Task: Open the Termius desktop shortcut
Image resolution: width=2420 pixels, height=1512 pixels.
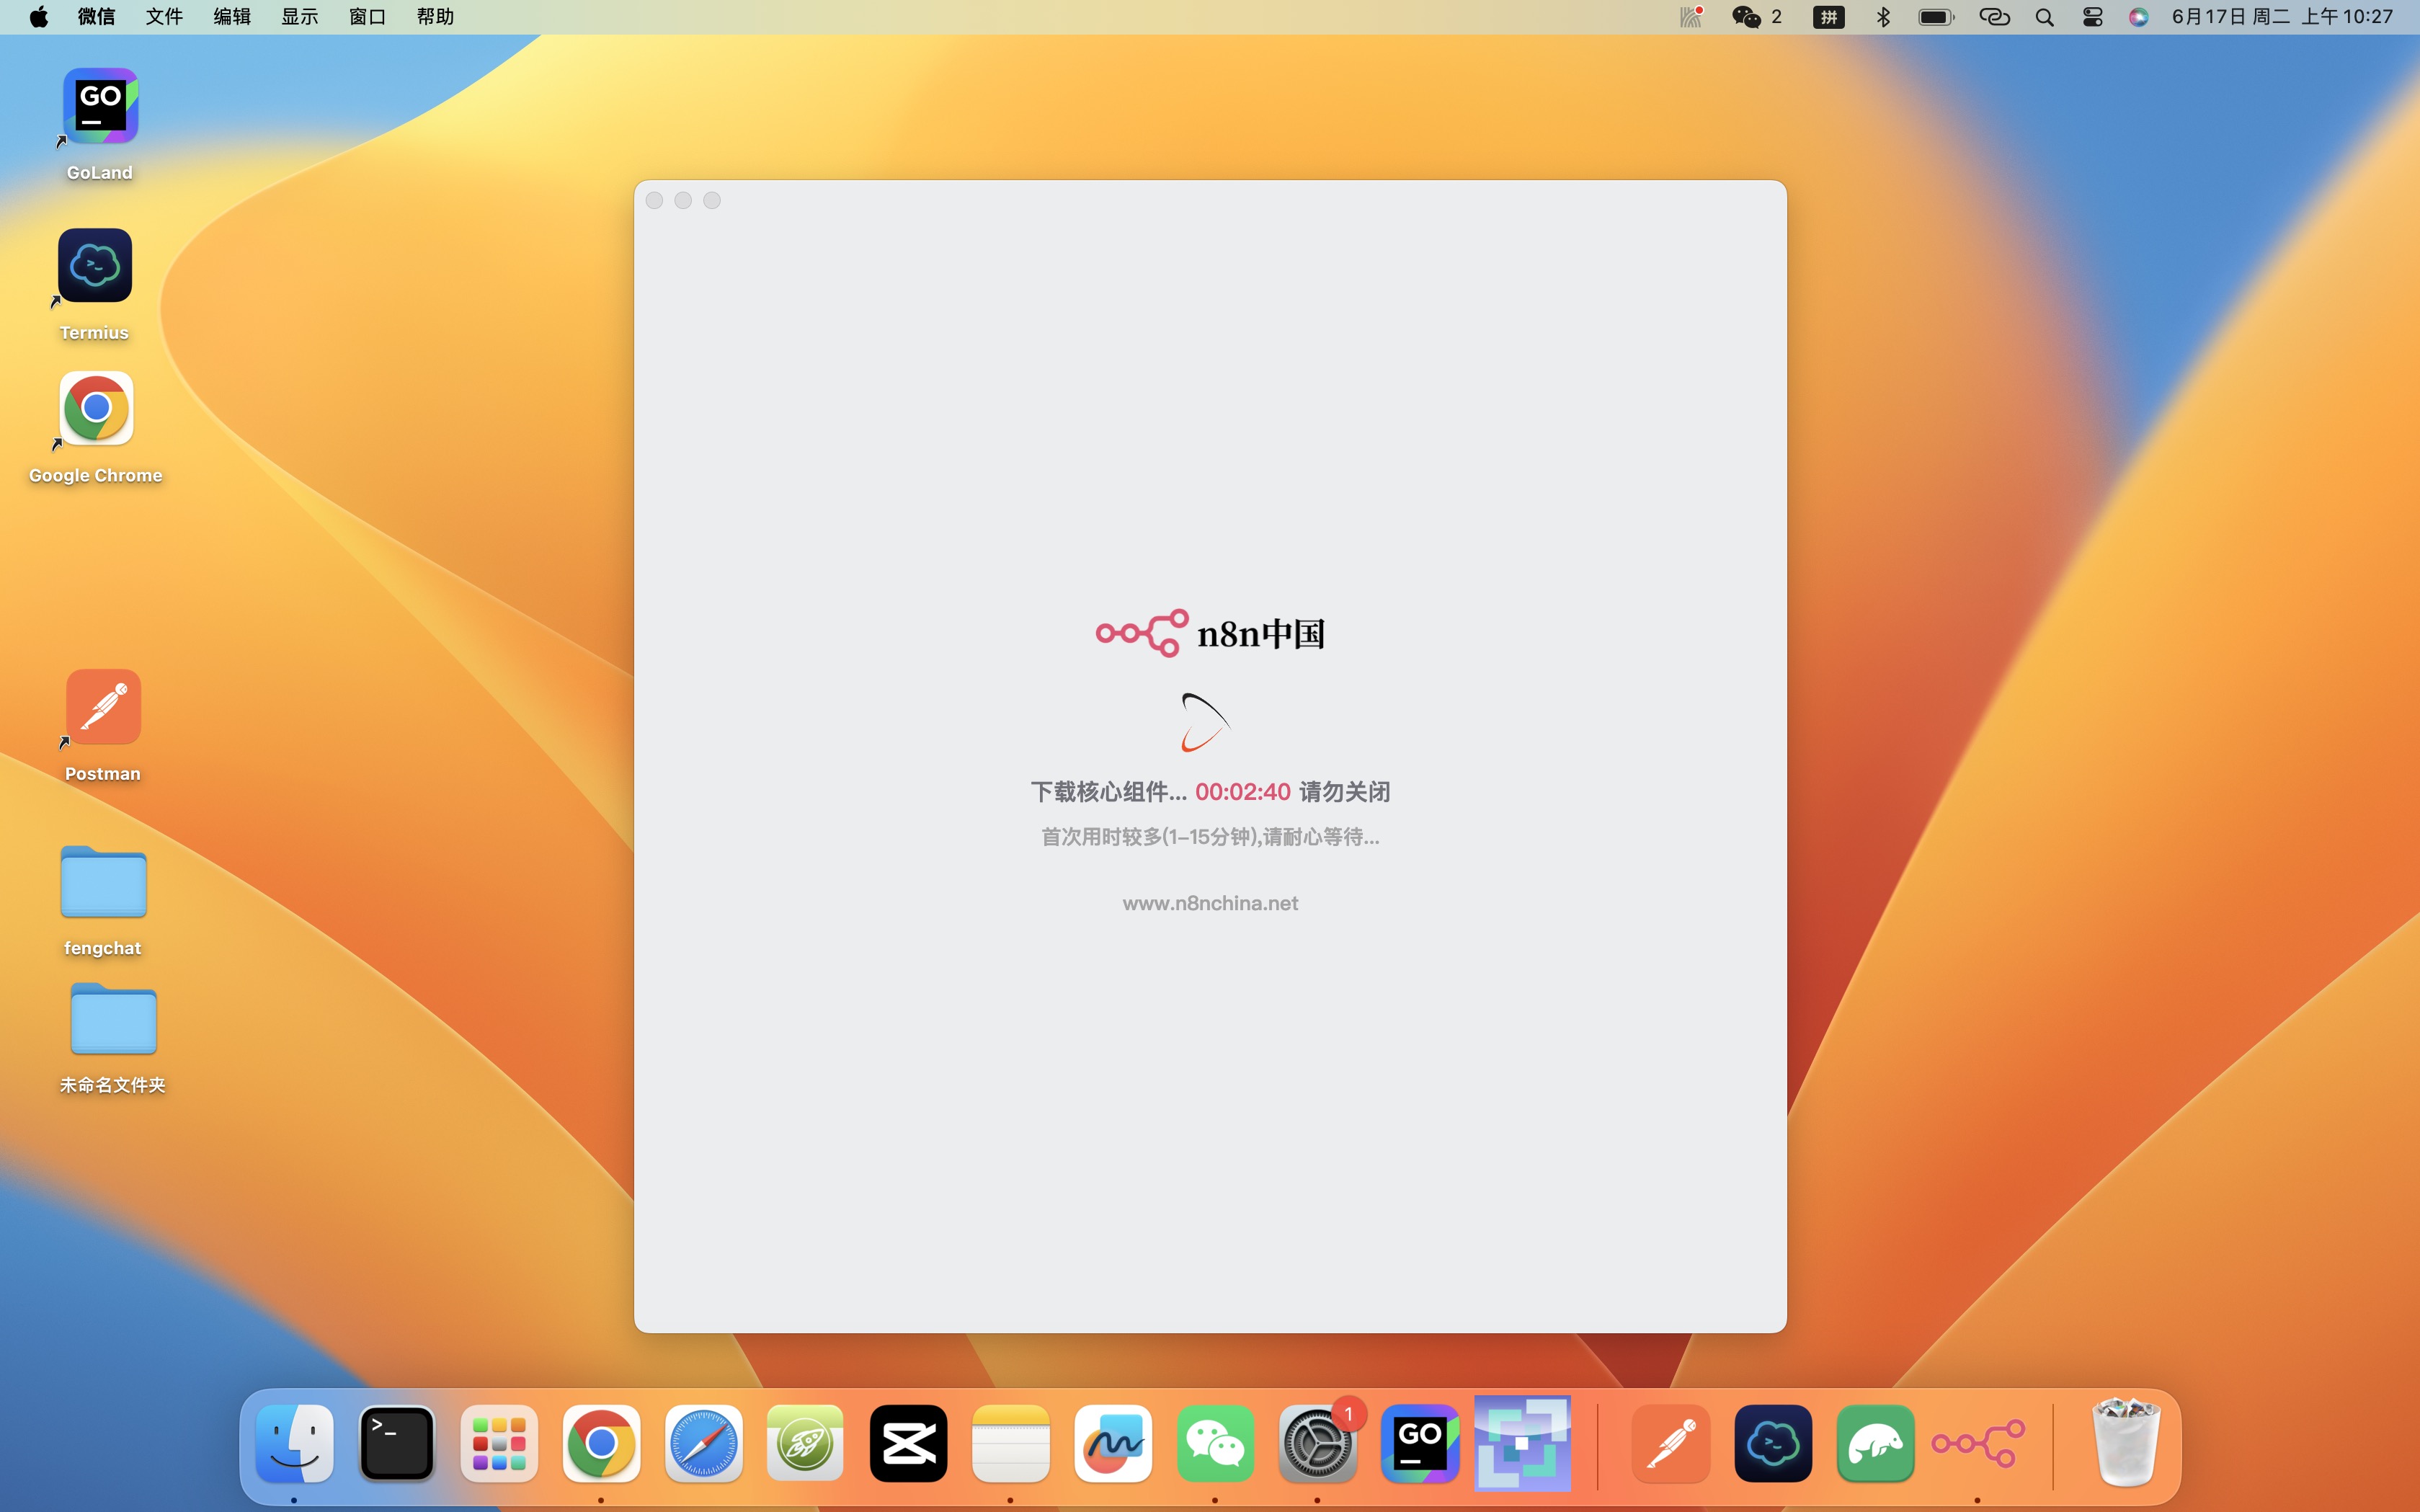Action: click(95, 266)
